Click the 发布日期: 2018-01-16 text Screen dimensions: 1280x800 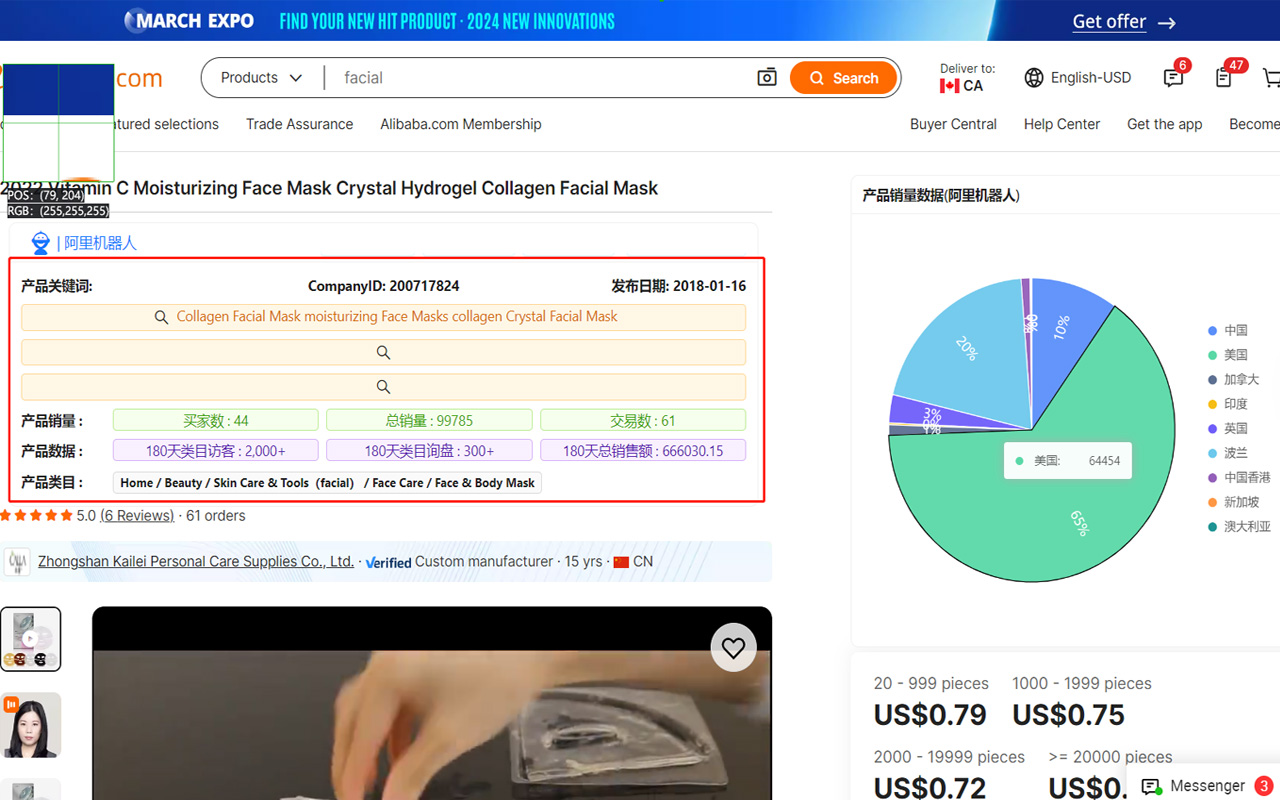(x=679, y=286)
